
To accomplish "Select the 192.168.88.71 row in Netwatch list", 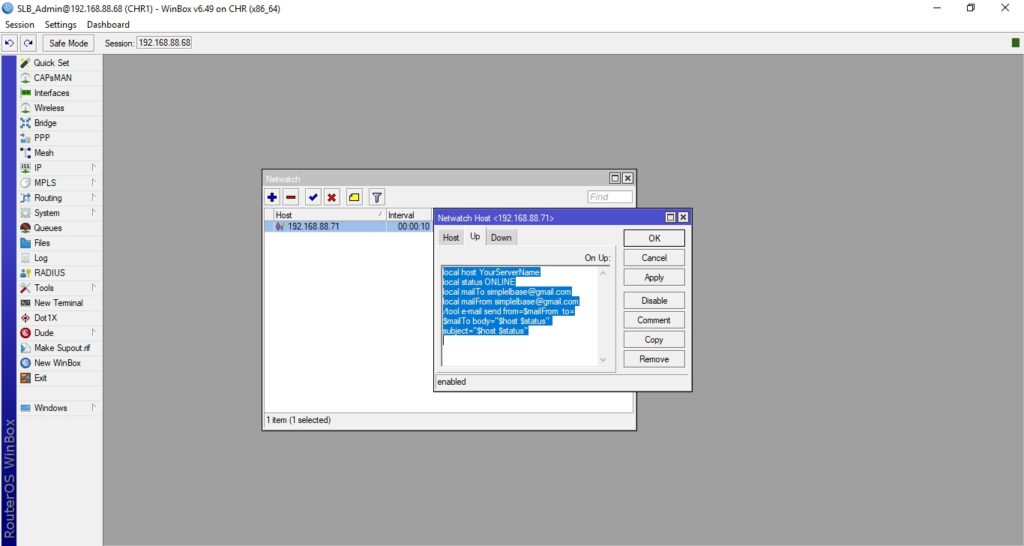I will tap(349, 227).
